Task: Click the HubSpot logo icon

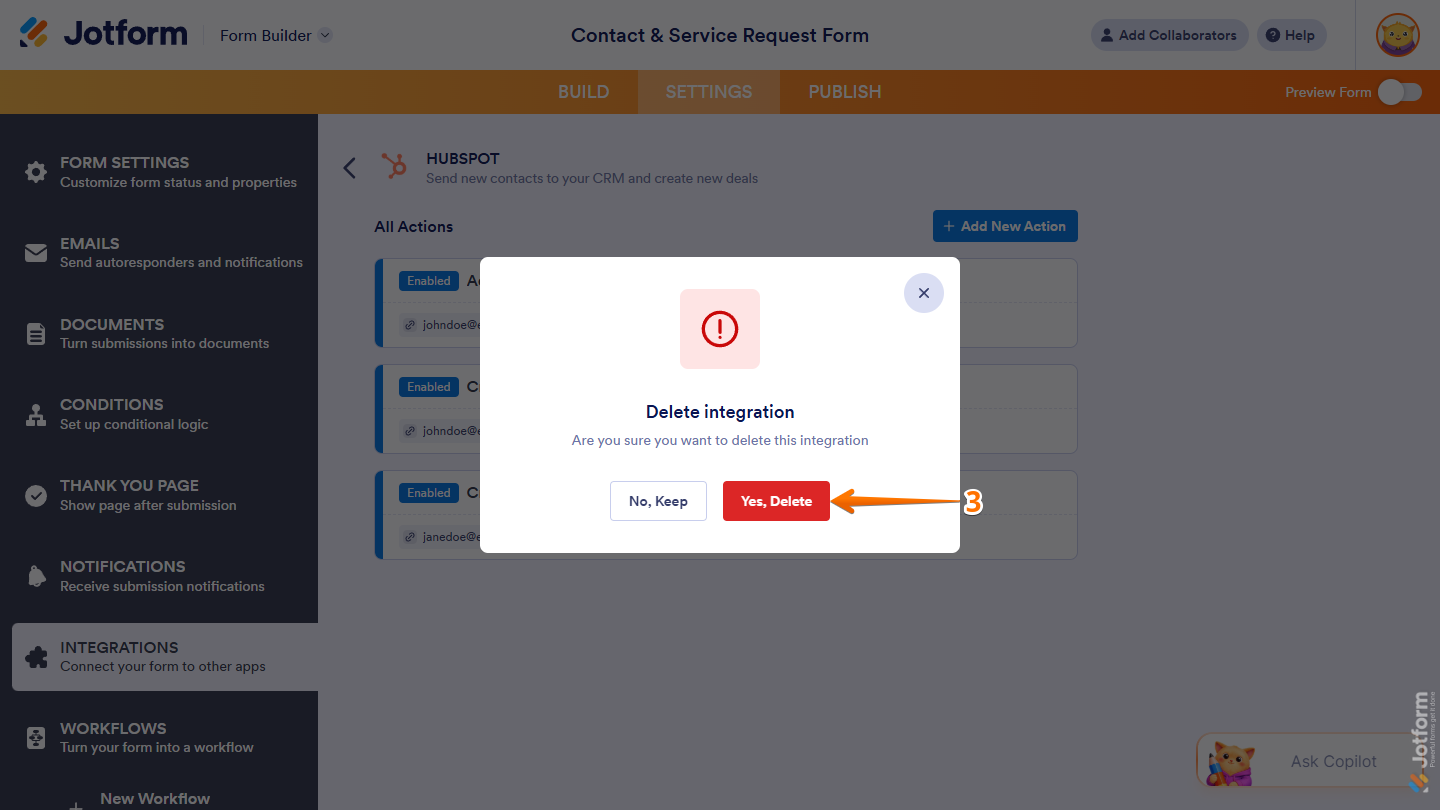Action: pyautogui.click(x=394, y=166)
